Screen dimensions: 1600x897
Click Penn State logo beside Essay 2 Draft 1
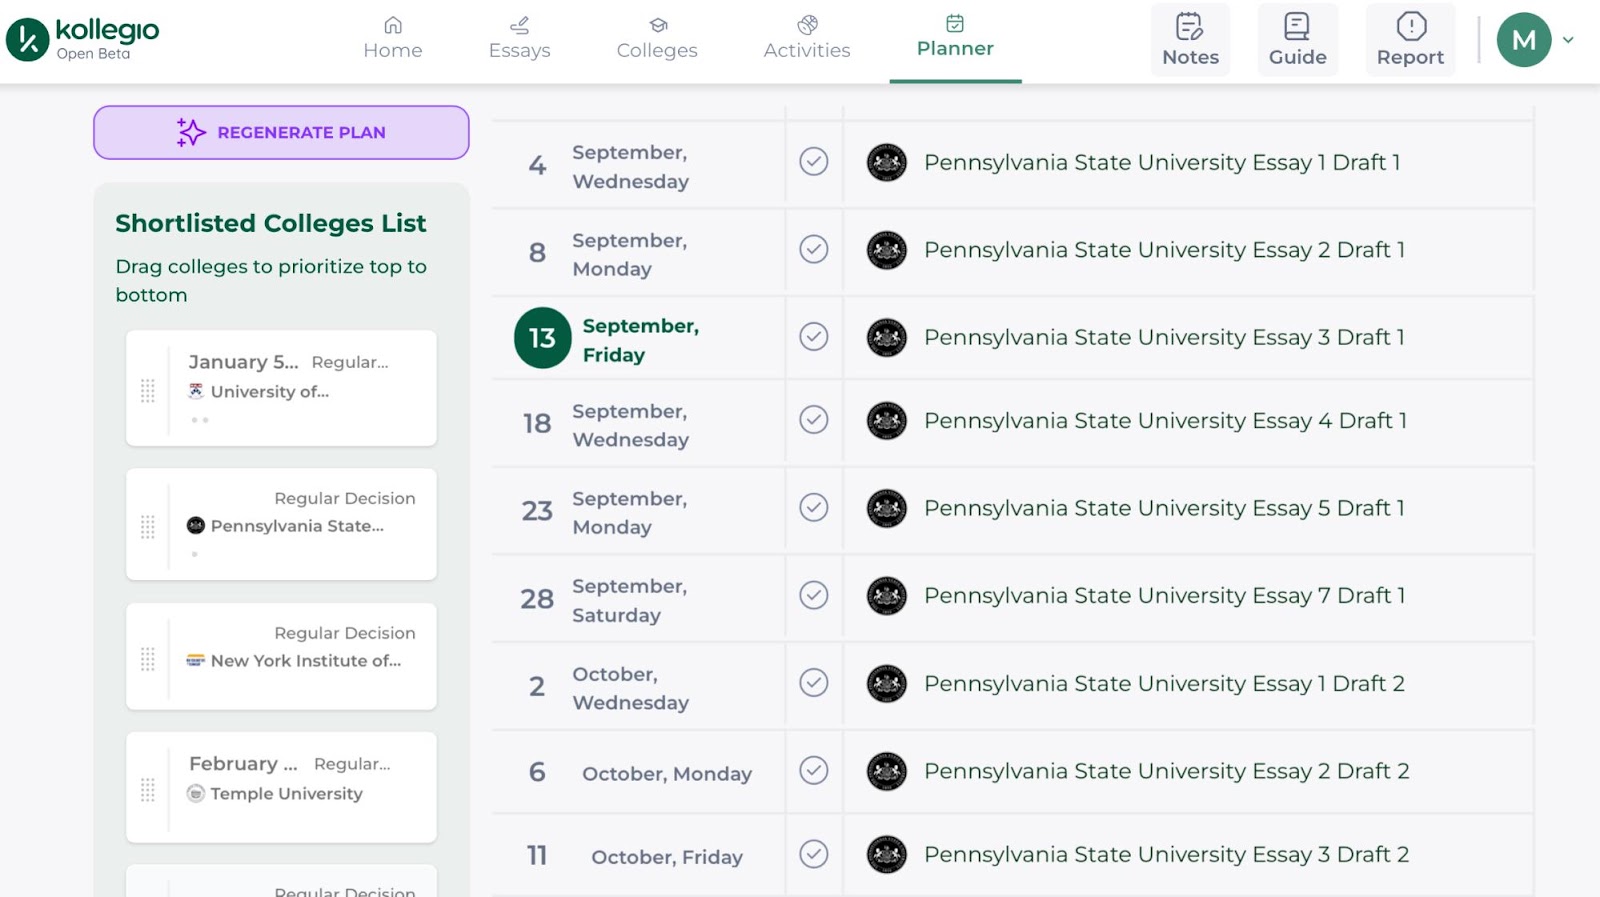[x=886, y=250]
